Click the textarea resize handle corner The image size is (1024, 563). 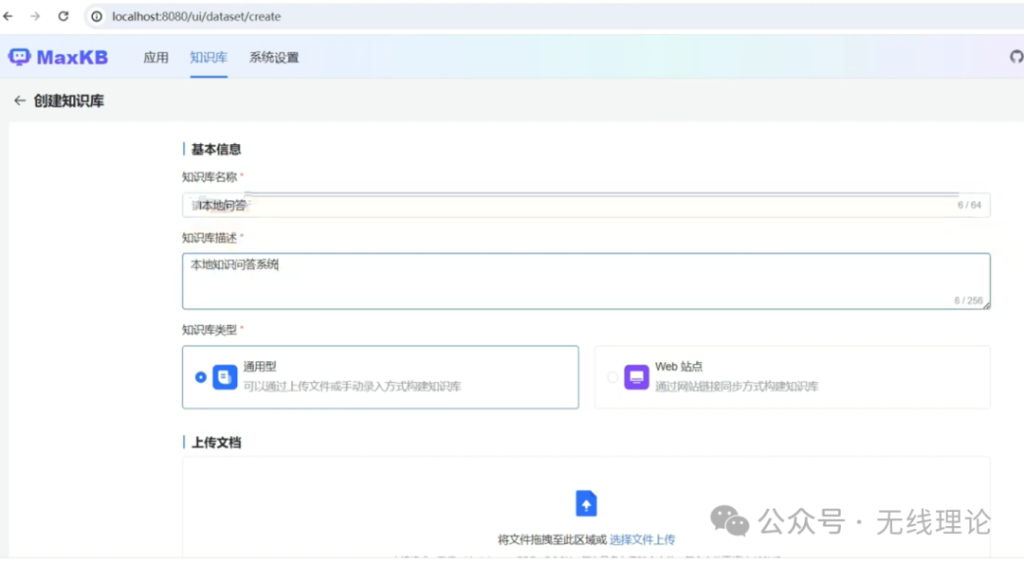[x=986, y=305]
